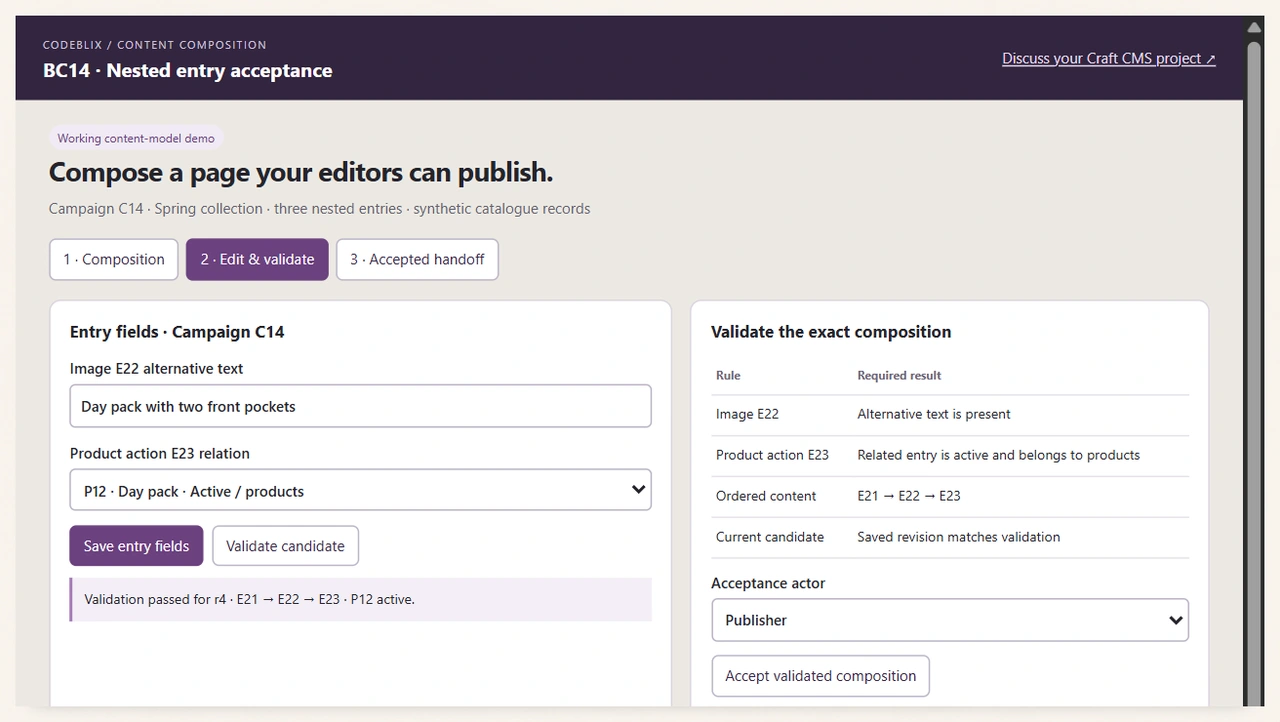Expand the Acceptance actor dropdown
1280x722 pixels.
(x=950, y=620)
